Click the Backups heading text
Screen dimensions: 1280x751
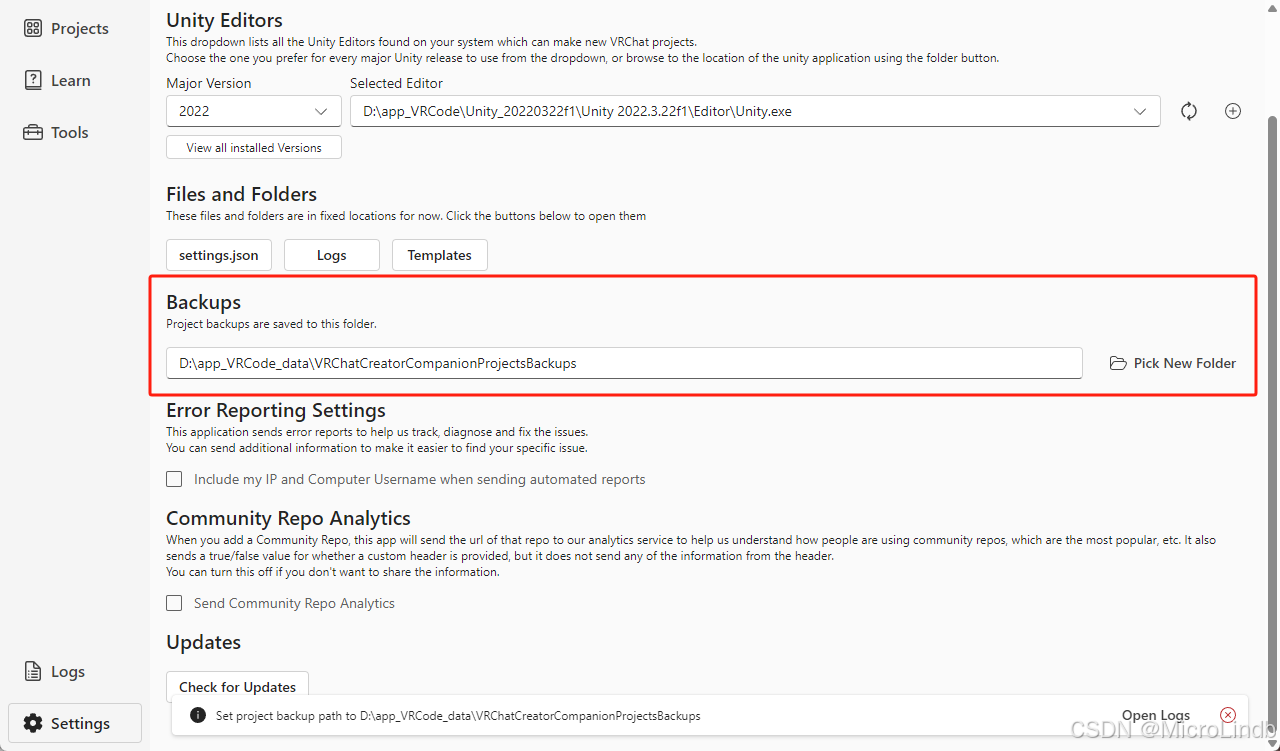[204, 302]
